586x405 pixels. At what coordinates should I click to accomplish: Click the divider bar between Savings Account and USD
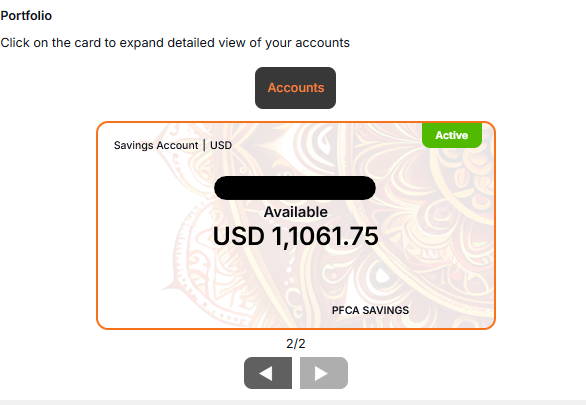[204, 145]
